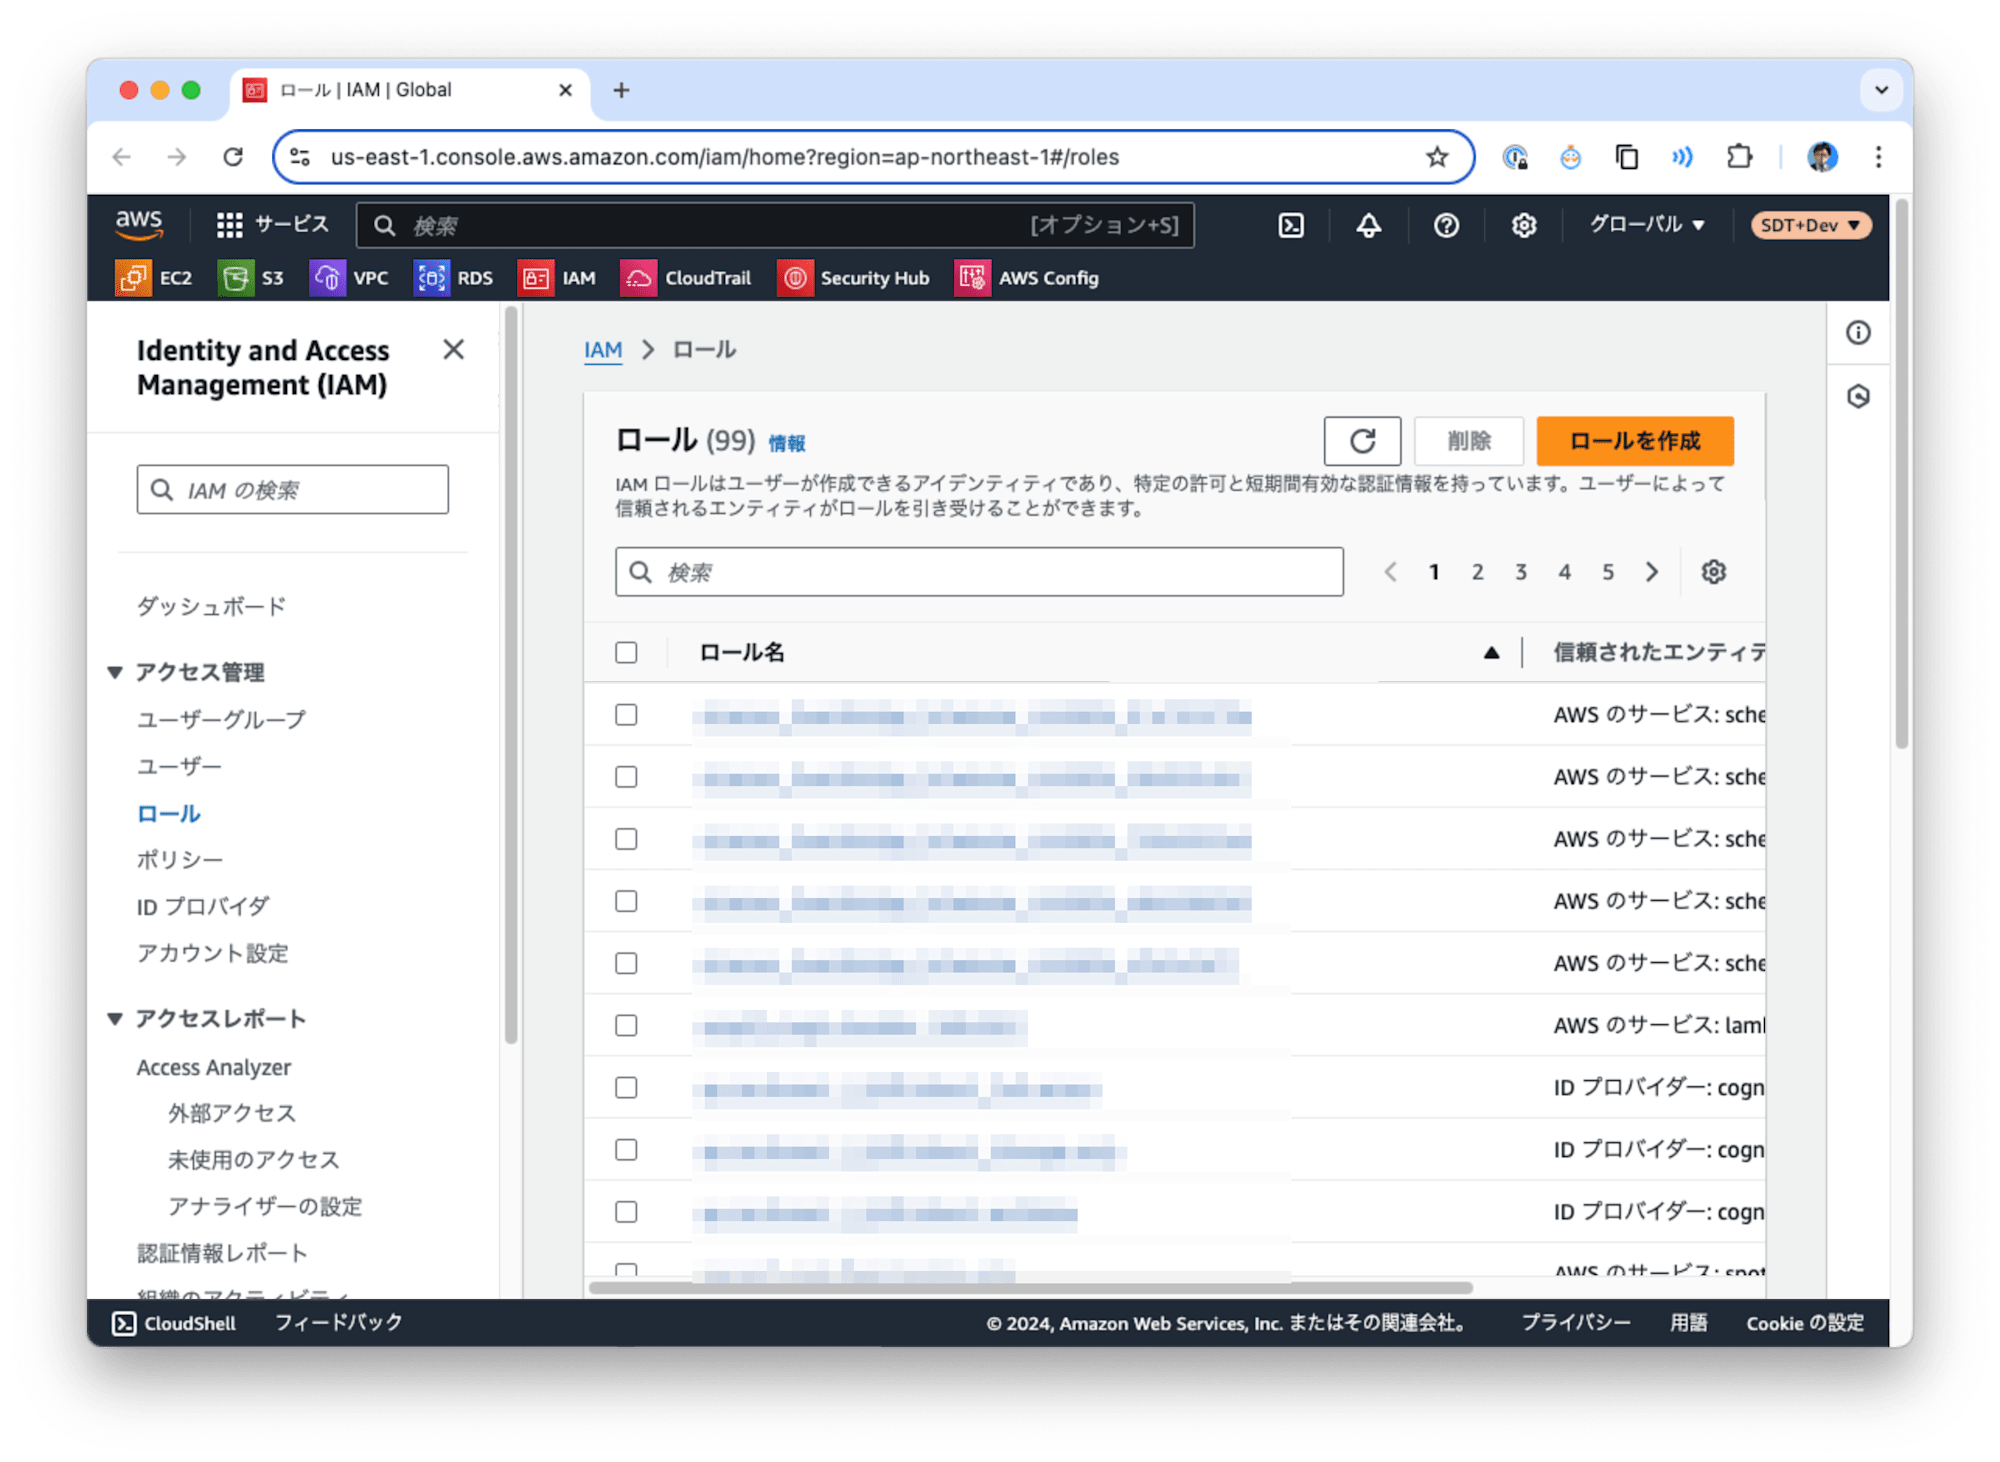
Task: Open a new browser tab
Action: tap(621, 90)
